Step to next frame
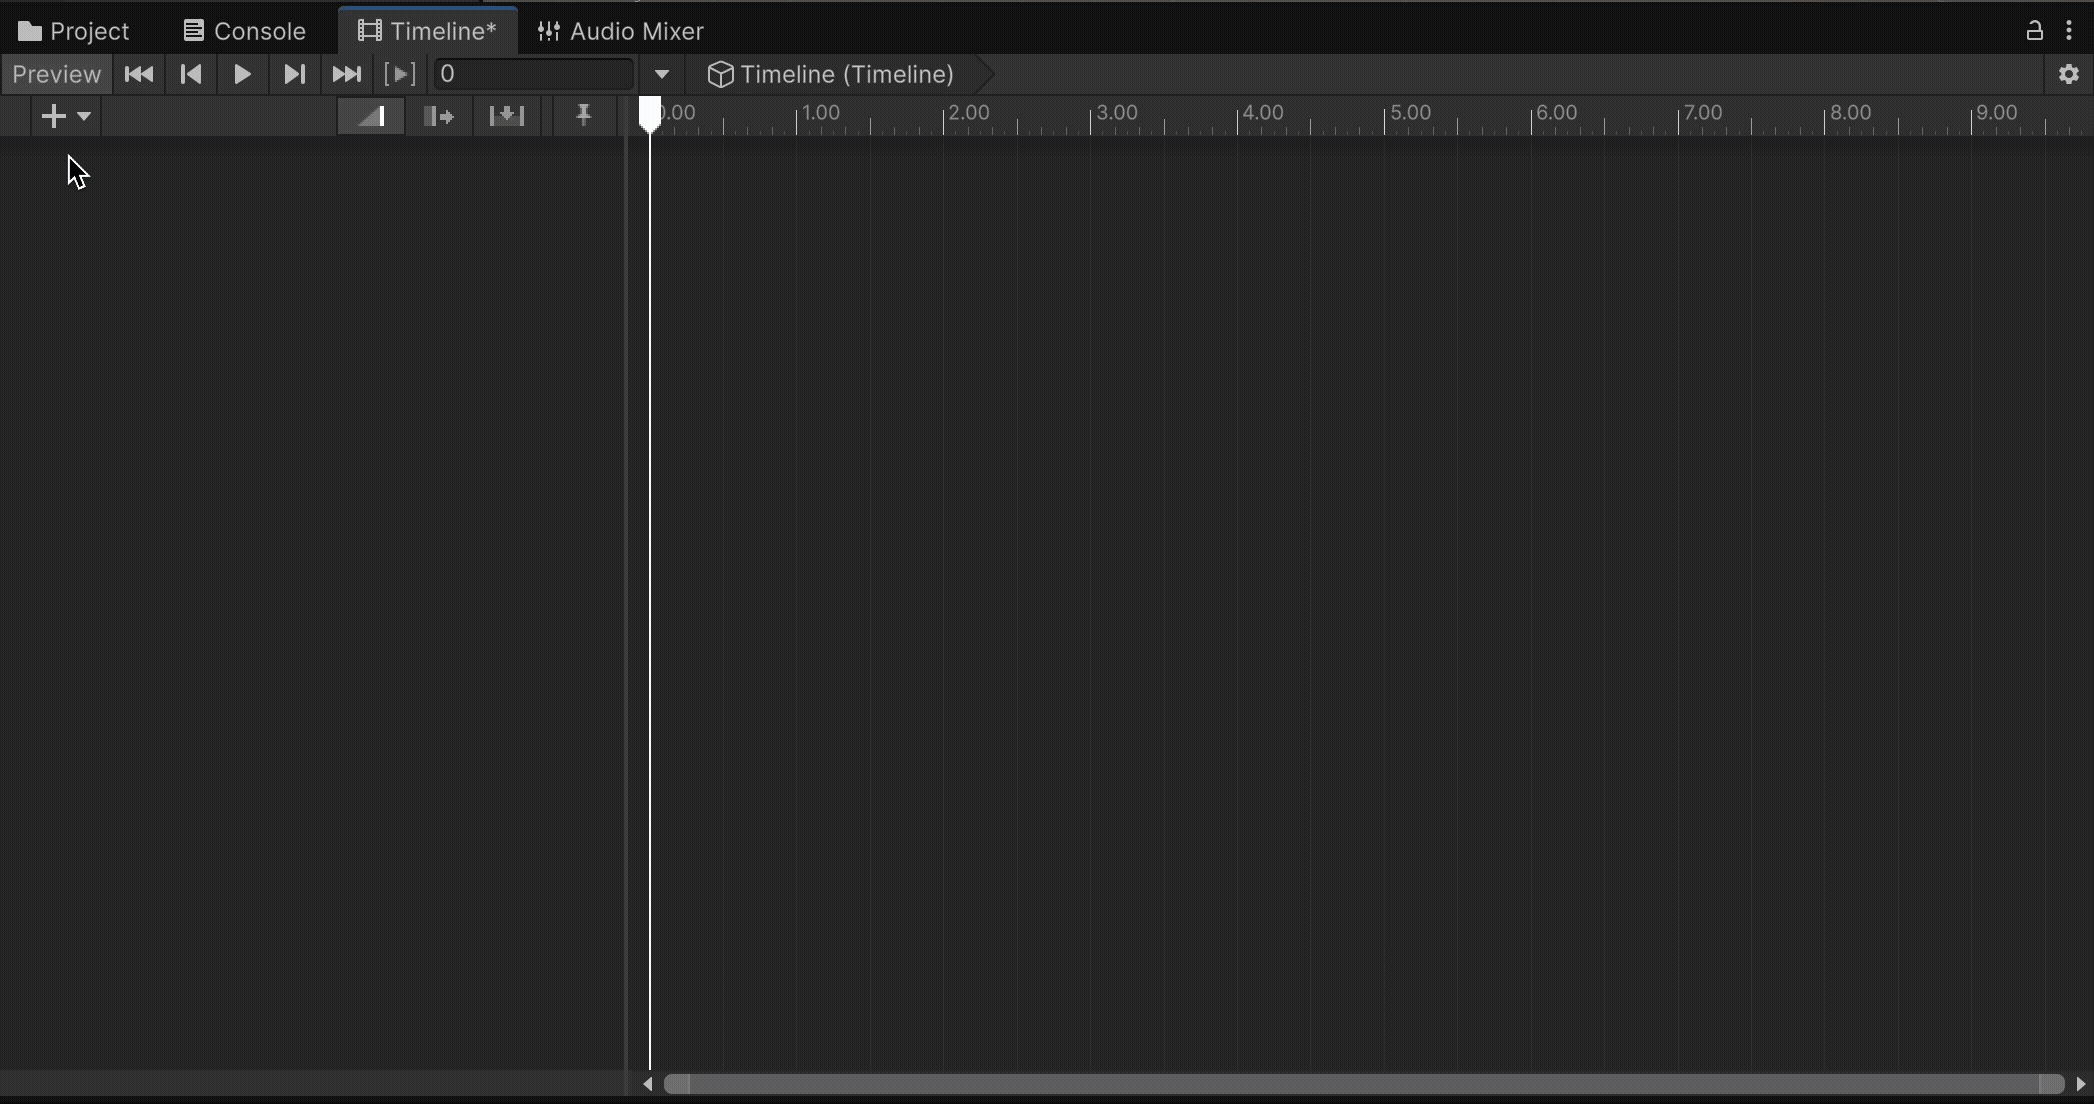The height and width of the screenshot is (1104, 2094). tap(294, 74)
